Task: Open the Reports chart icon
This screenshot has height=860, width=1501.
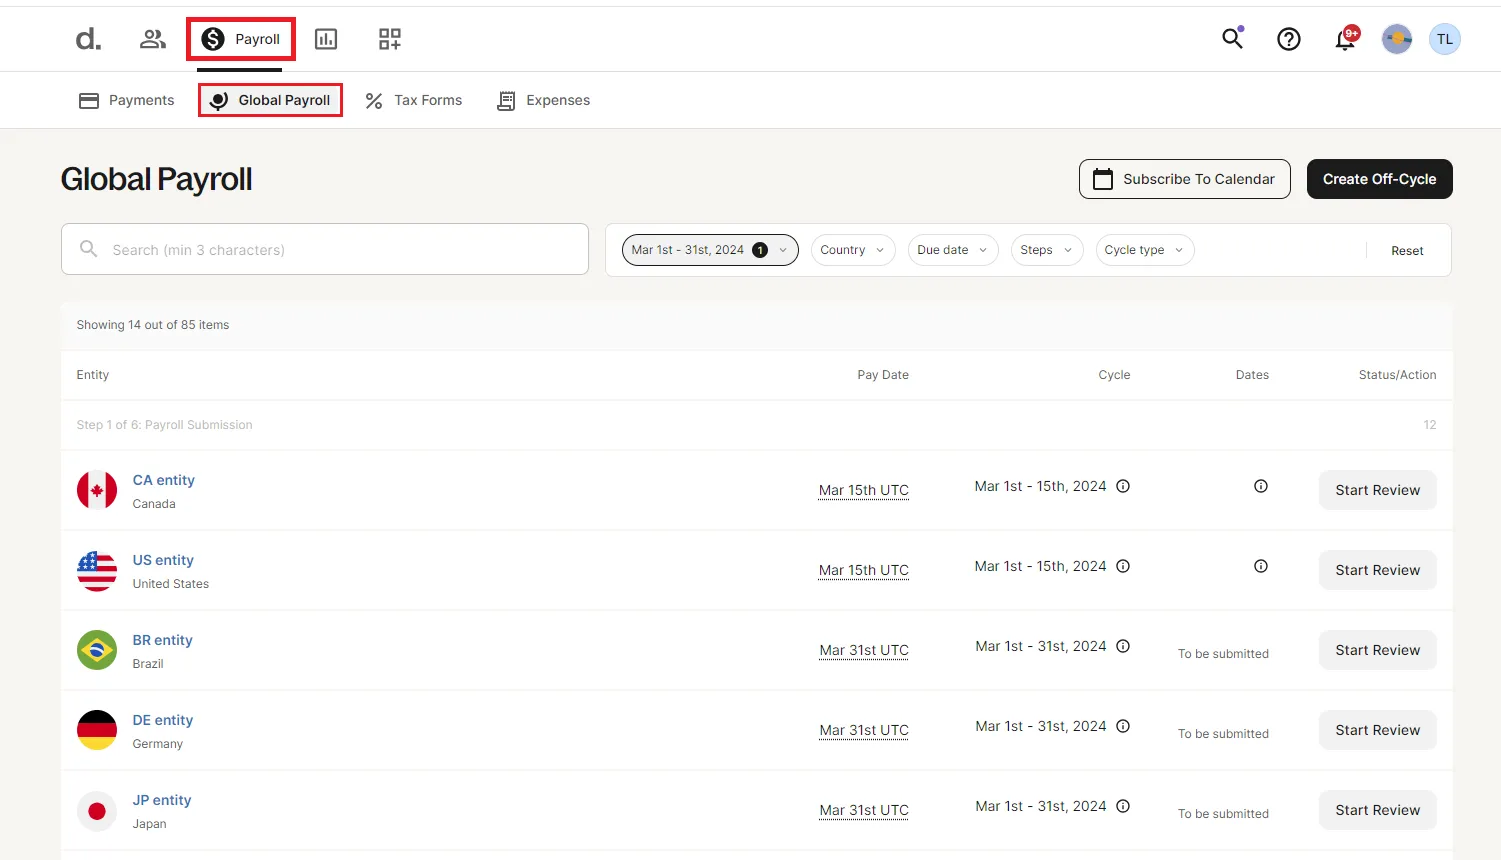Action: point(326,39)
